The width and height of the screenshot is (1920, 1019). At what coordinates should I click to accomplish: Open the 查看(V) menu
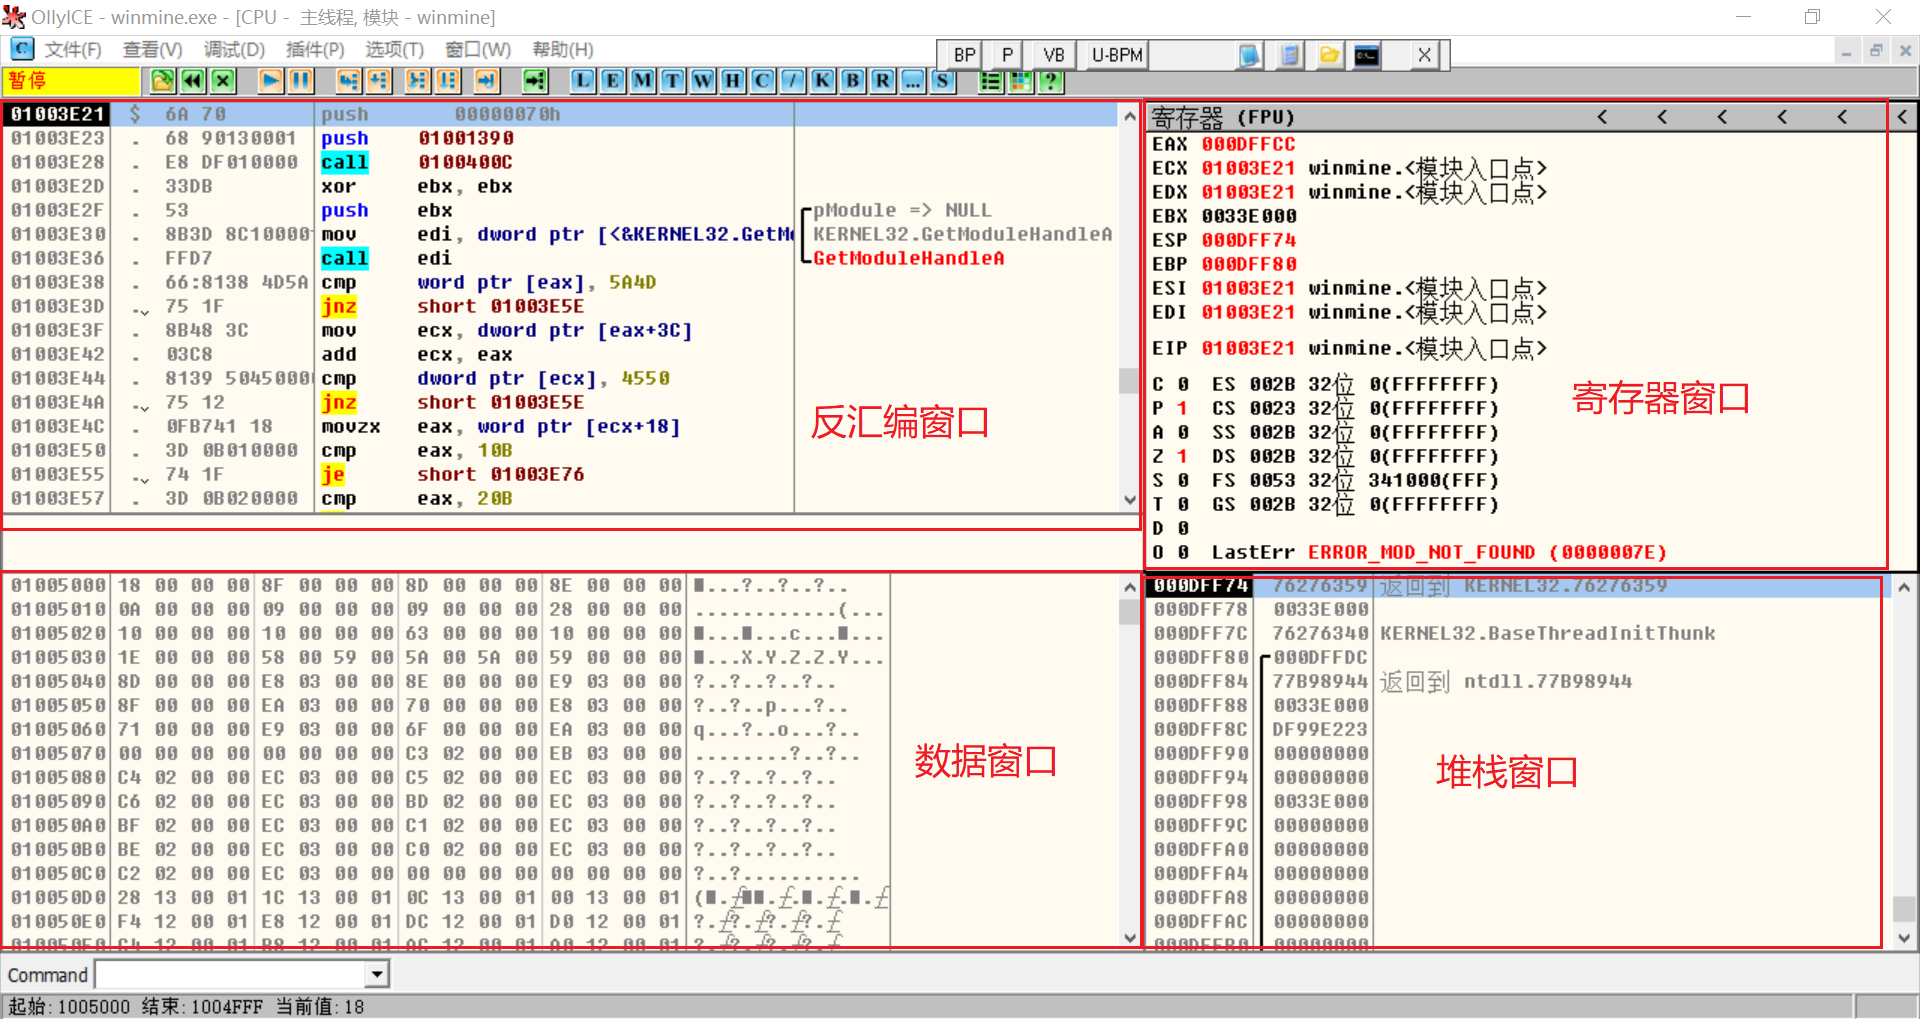[152, 50]
